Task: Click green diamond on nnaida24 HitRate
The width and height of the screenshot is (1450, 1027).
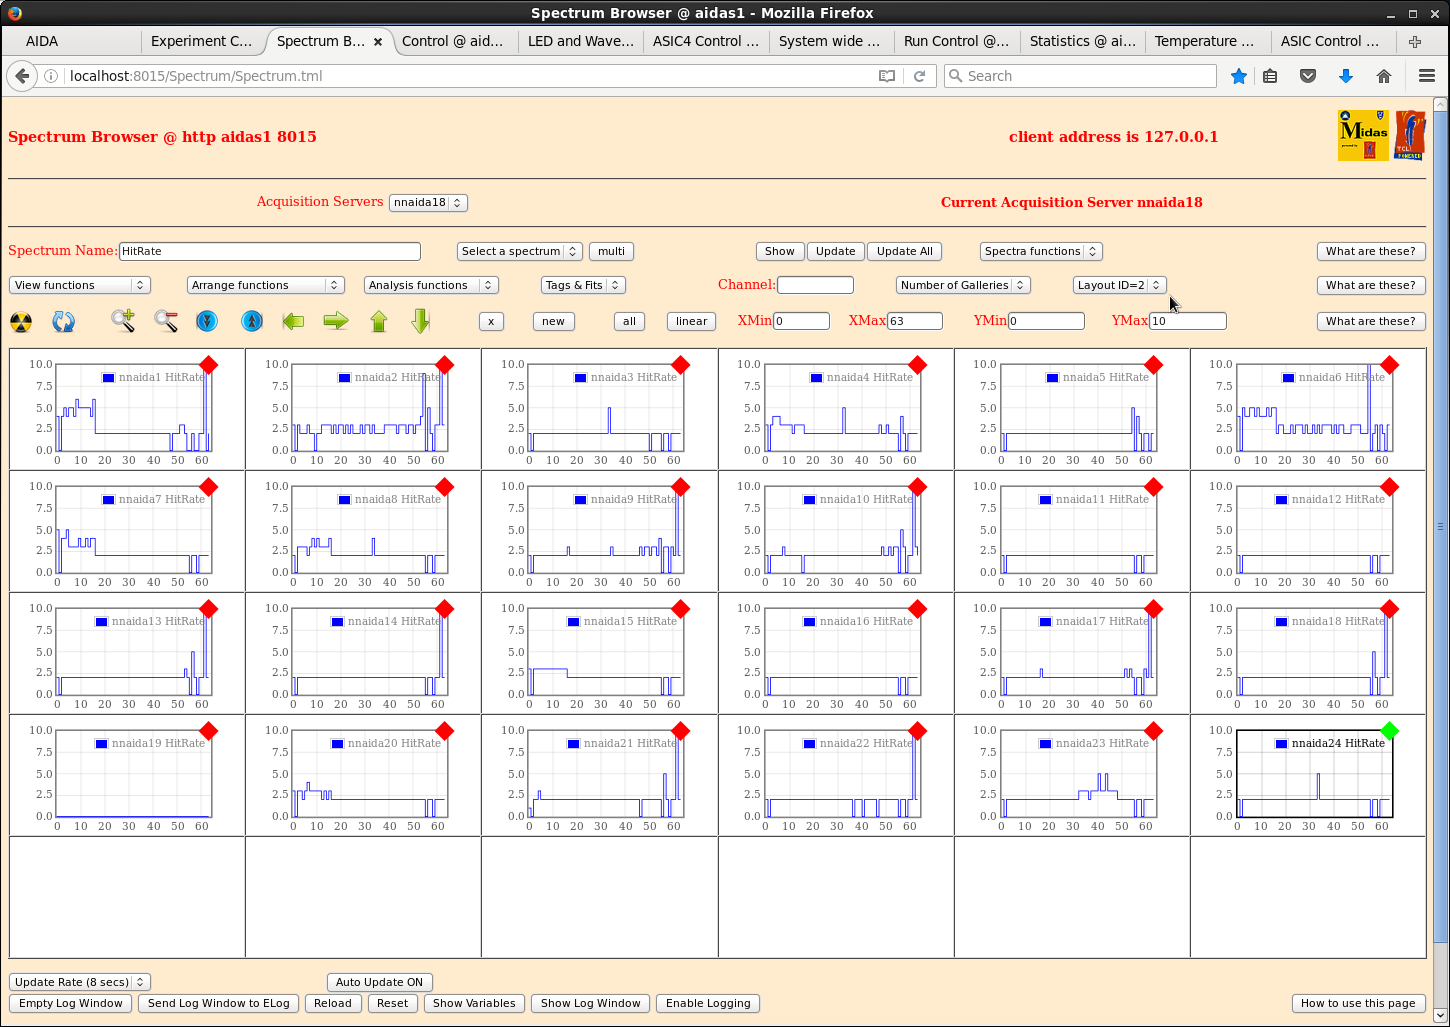Action: point(1389,731)
